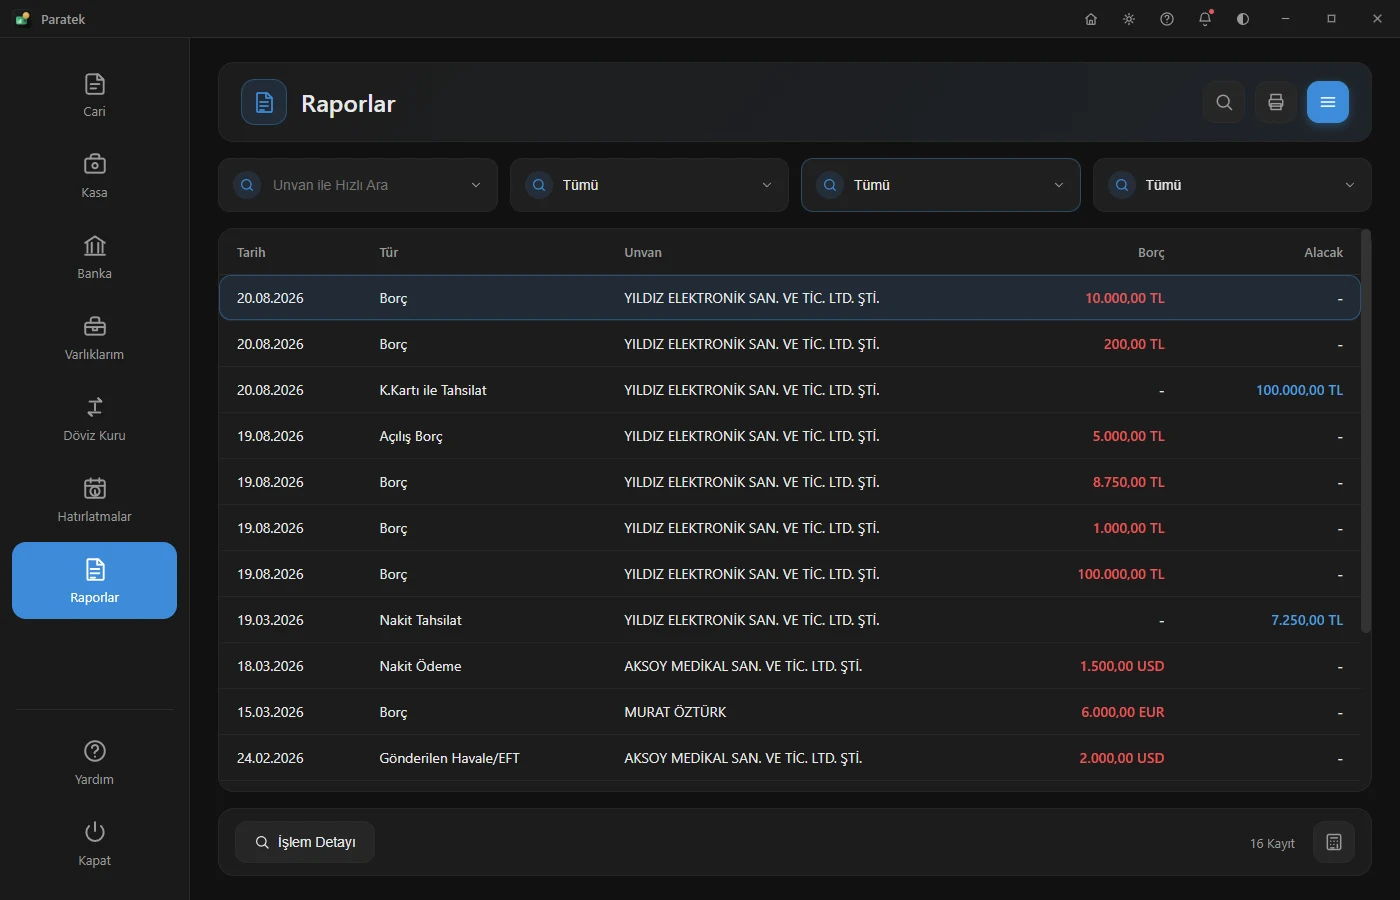Click the sun brightness icon in title bar
1400x900 pixels.
click(x=1129, y=19)
